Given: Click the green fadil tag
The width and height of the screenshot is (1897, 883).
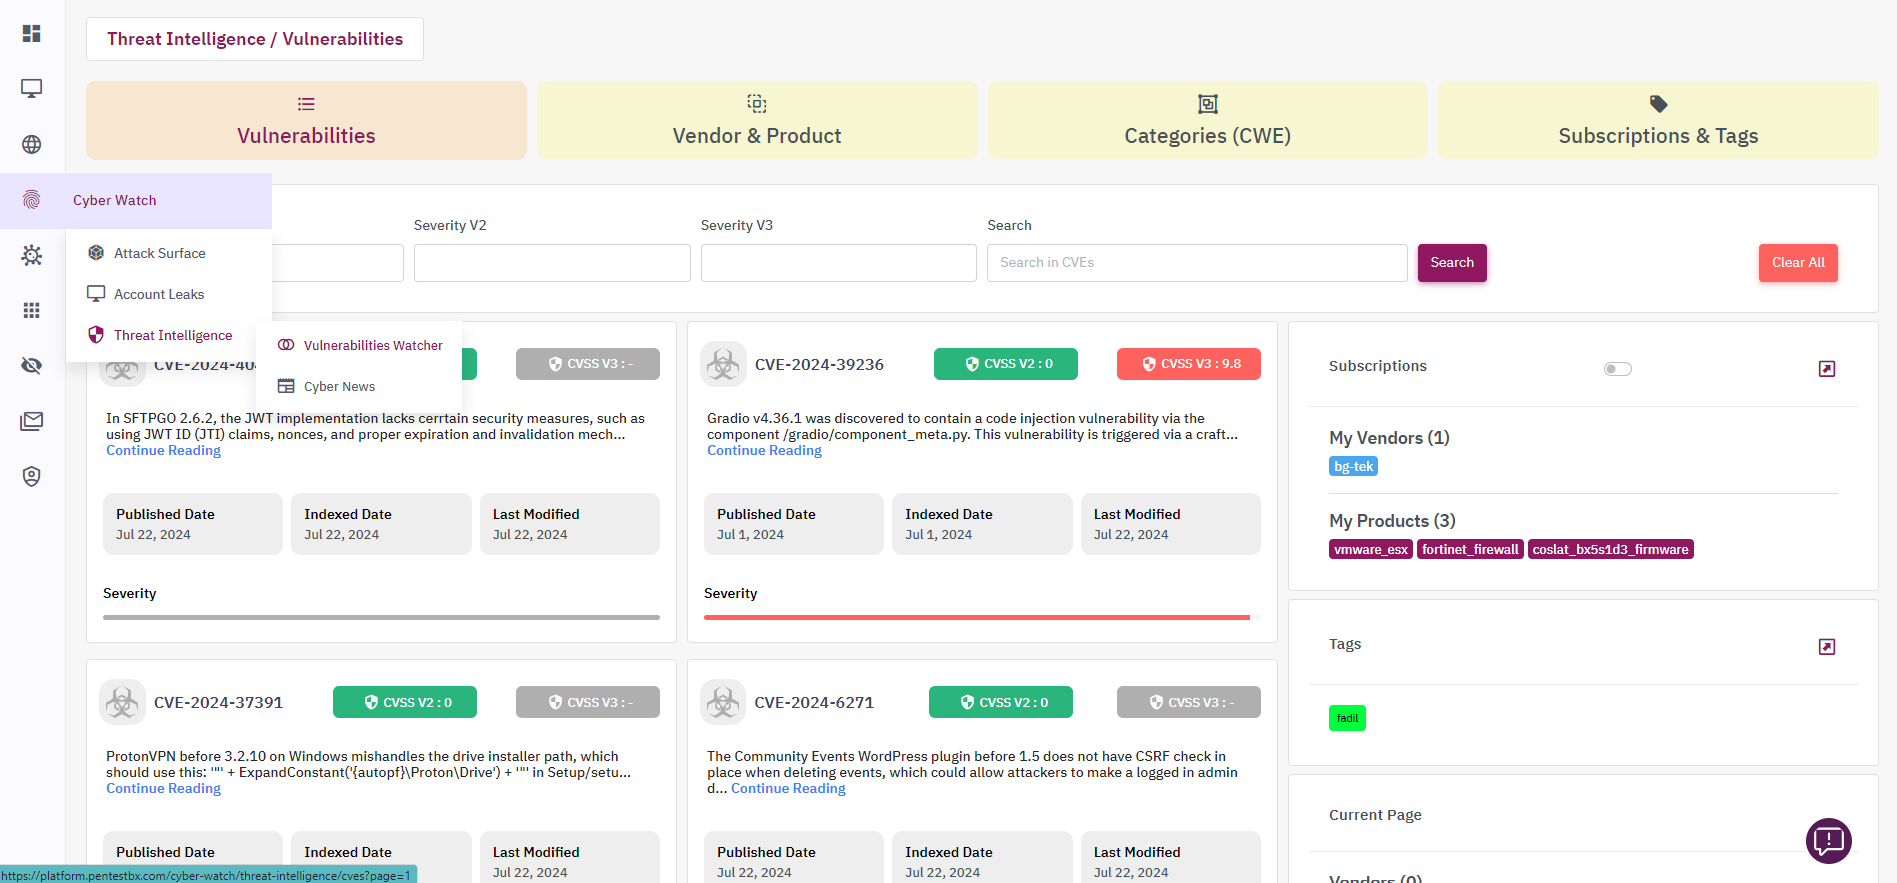Looking at the screenshot, I should [x=1347, y=718].
